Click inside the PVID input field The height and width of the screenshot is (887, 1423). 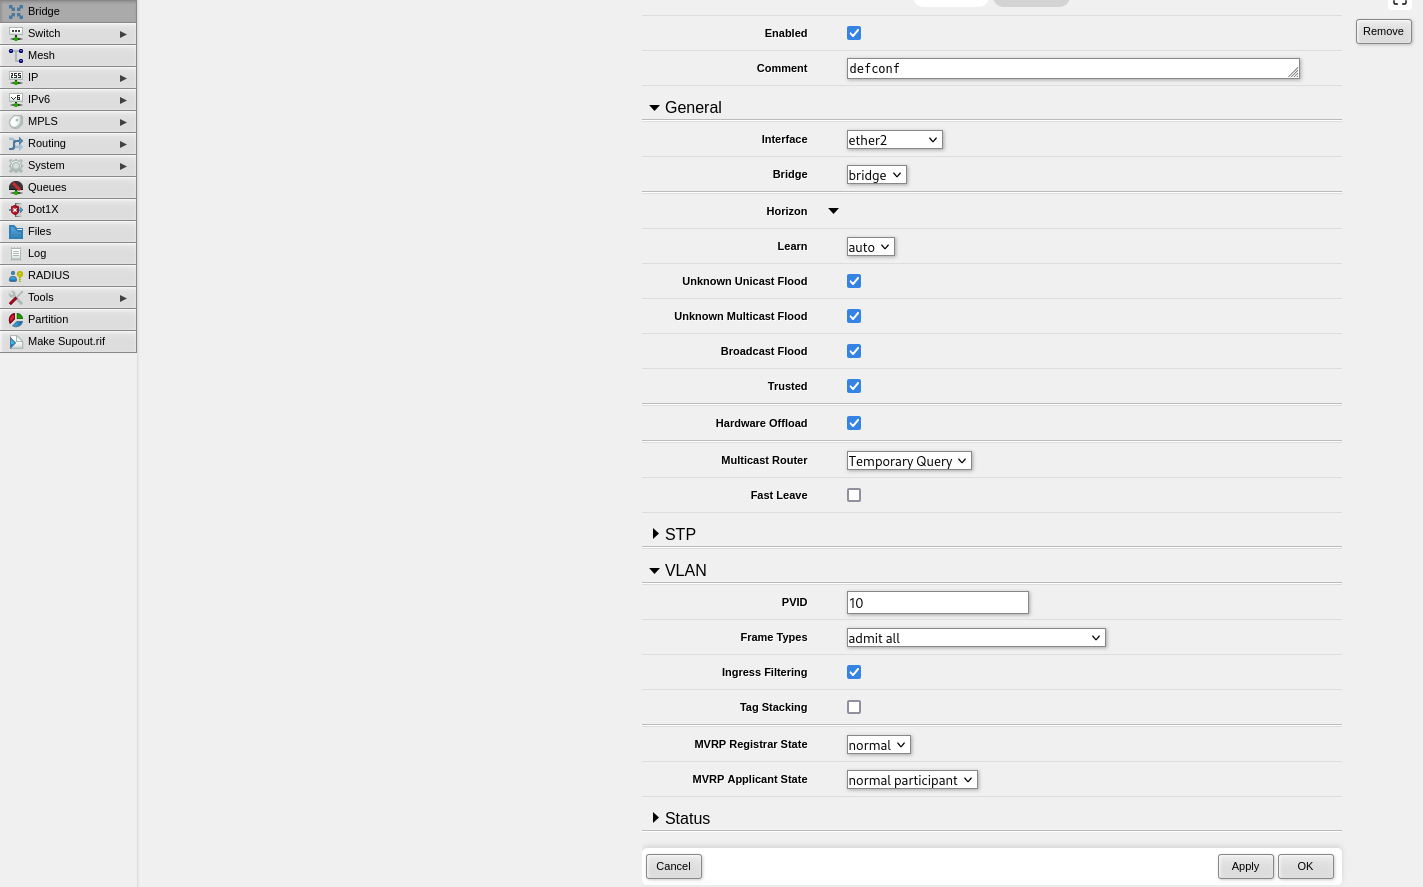[937, 602]
